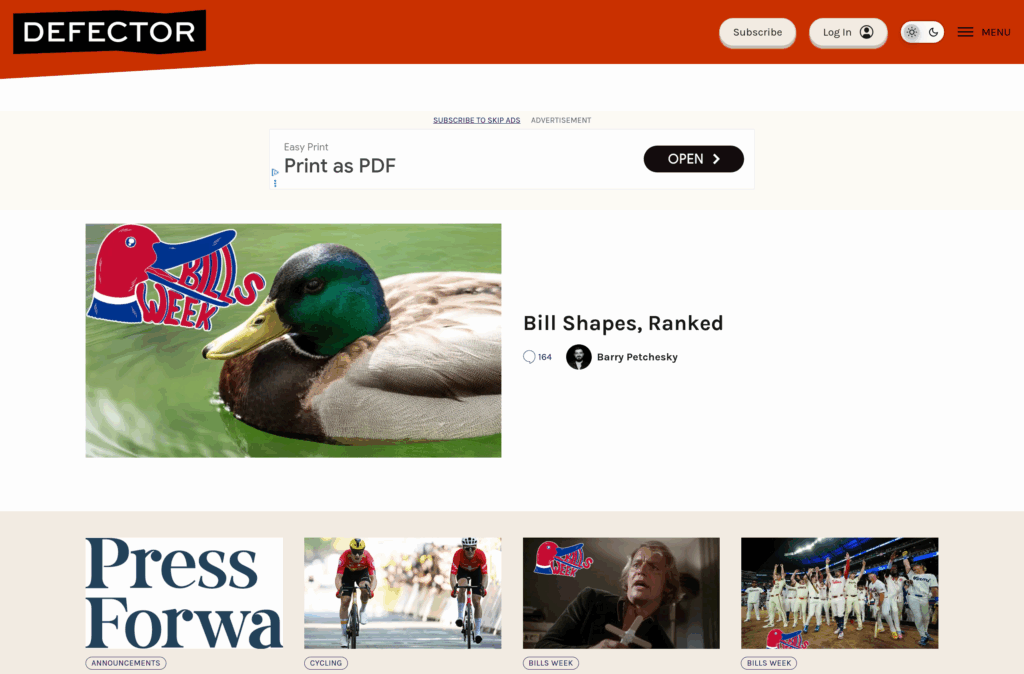Open the baseball team celebration thumbnail
Viewport: 1024px width, 674px height.
840,593
